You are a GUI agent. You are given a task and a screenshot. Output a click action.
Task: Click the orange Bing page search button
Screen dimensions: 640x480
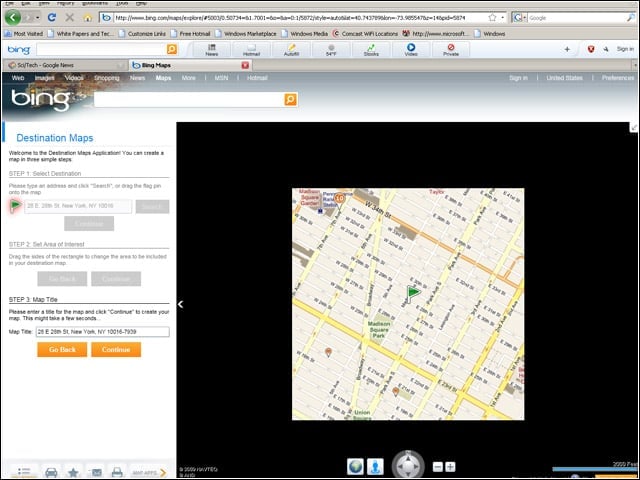pos(291,99)
